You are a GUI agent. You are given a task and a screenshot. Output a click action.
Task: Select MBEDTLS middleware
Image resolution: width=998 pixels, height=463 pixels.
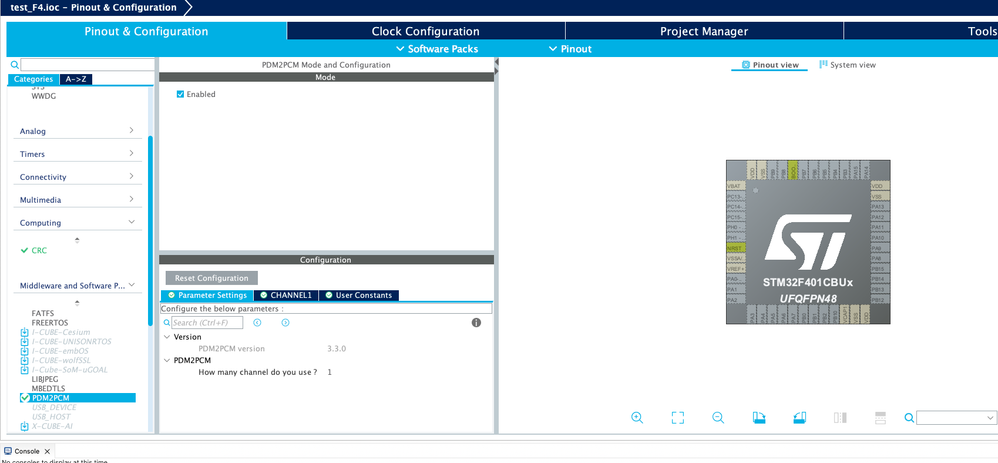48,388
